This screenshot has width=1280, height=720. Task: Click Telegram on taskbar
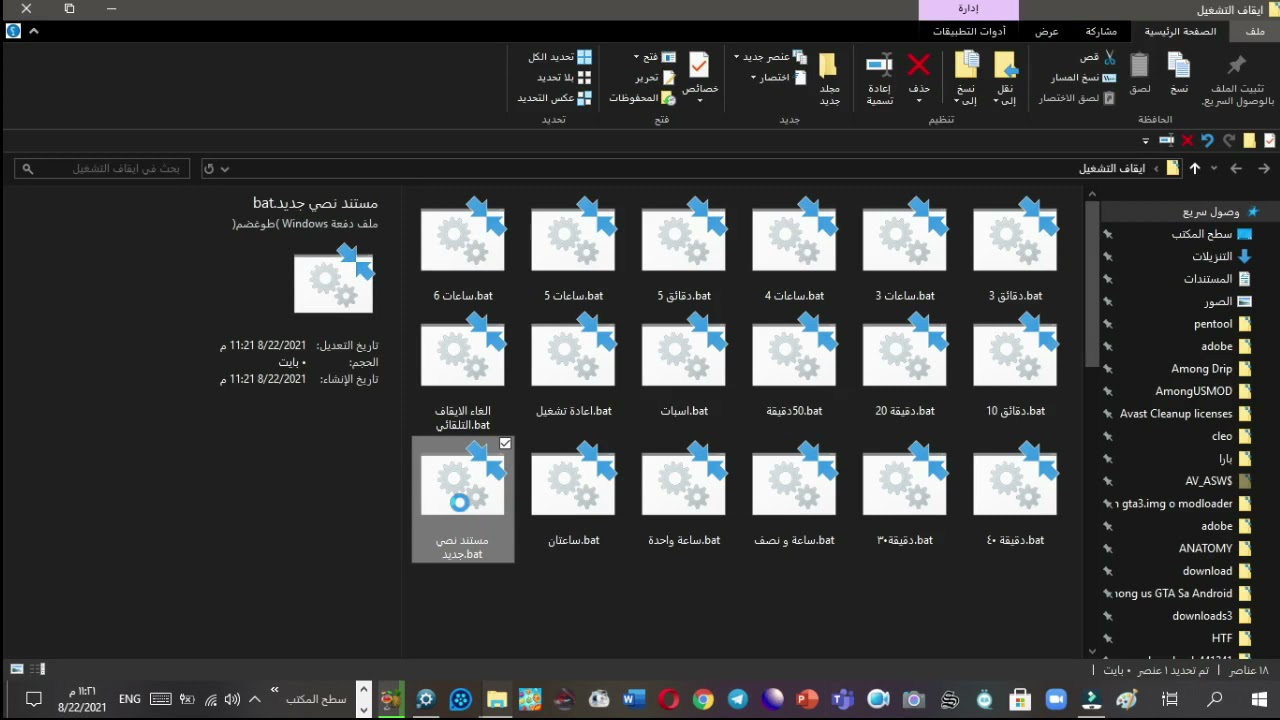pyautogui.click(x=738, y=700)
